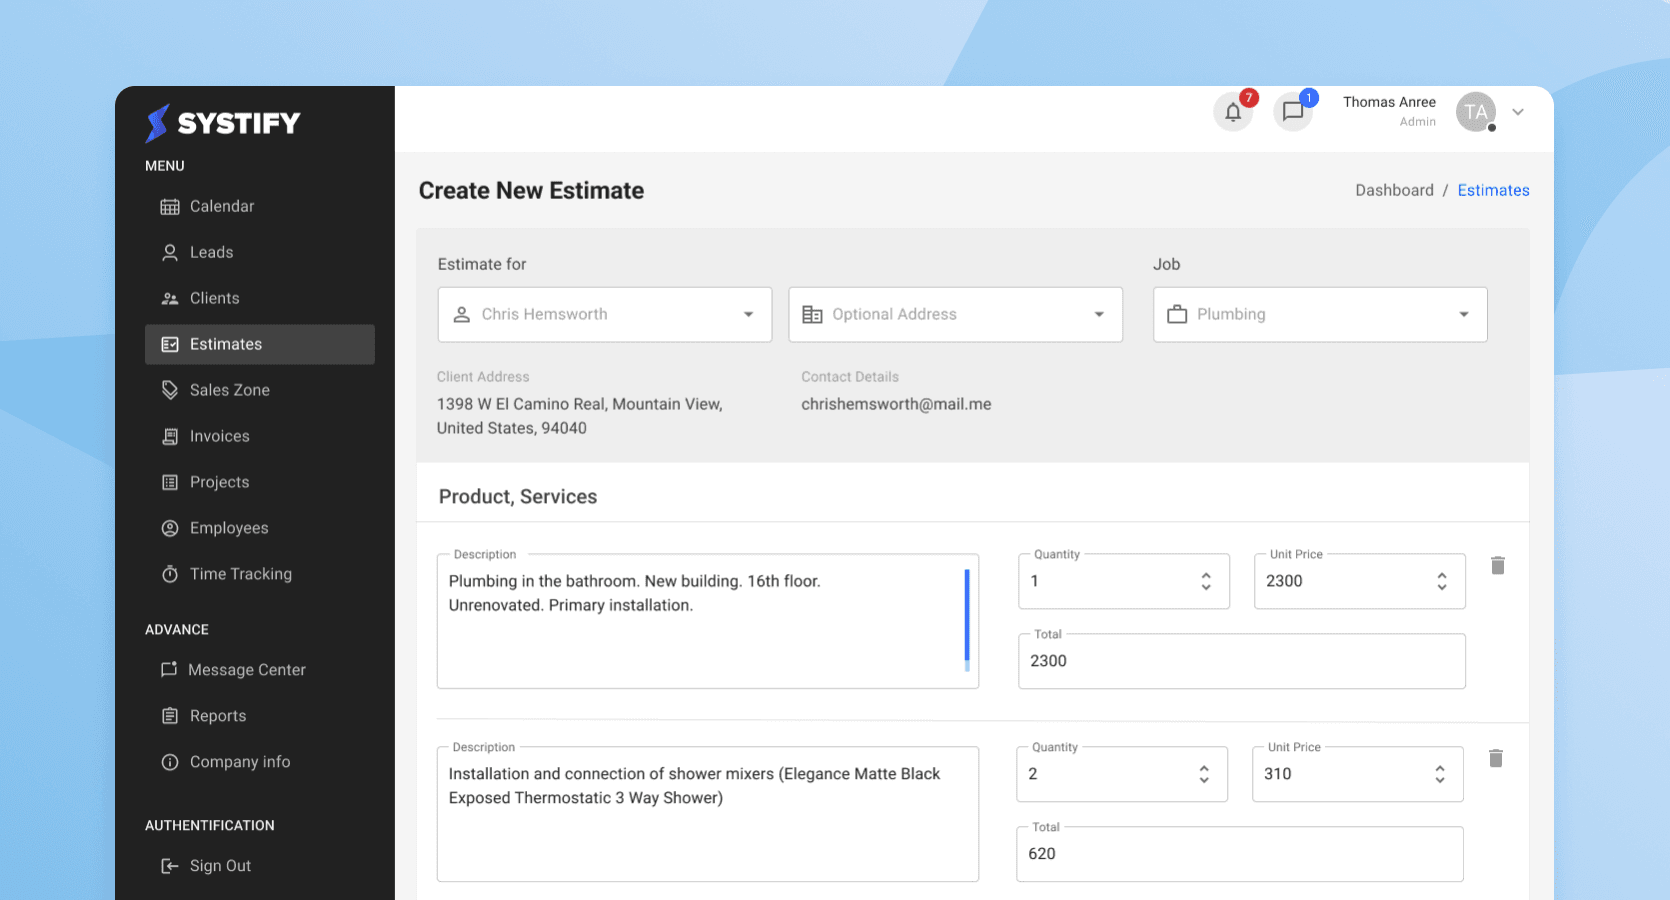Image resolution: width=1670 pixels, height=900 pixels.
Task: Click the Systify logo
Action: [x=223, y=123]
